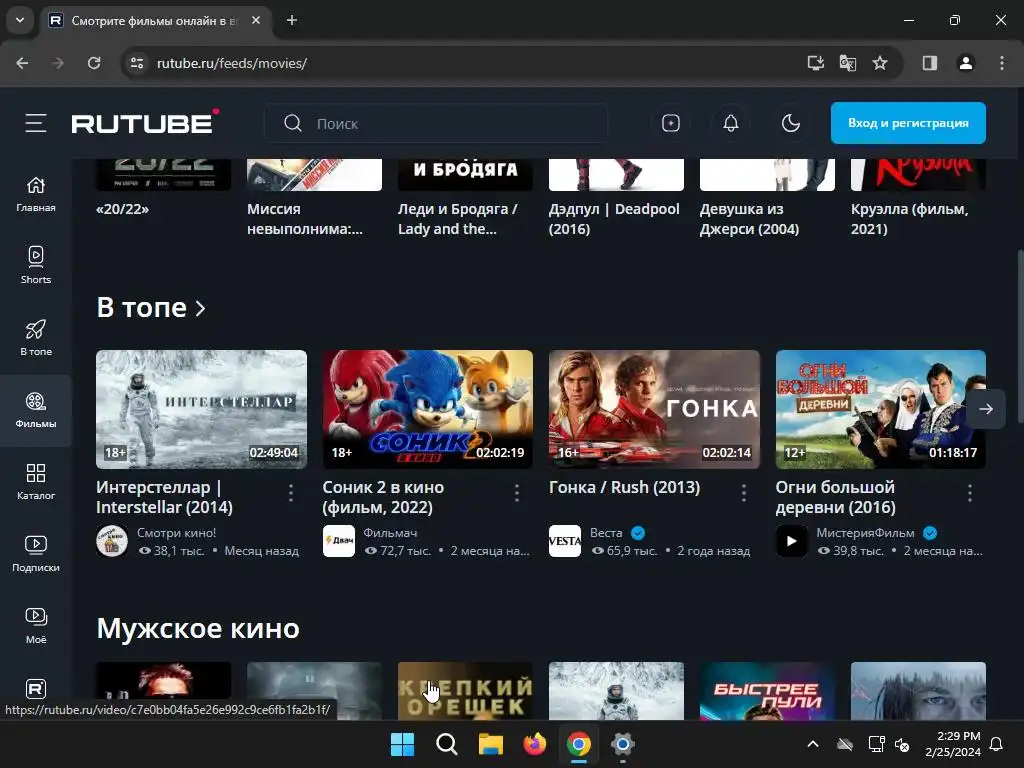Click the Вход и регистрация button
This screenshot has height=768, width=1024.
click(x=908, y=123)
